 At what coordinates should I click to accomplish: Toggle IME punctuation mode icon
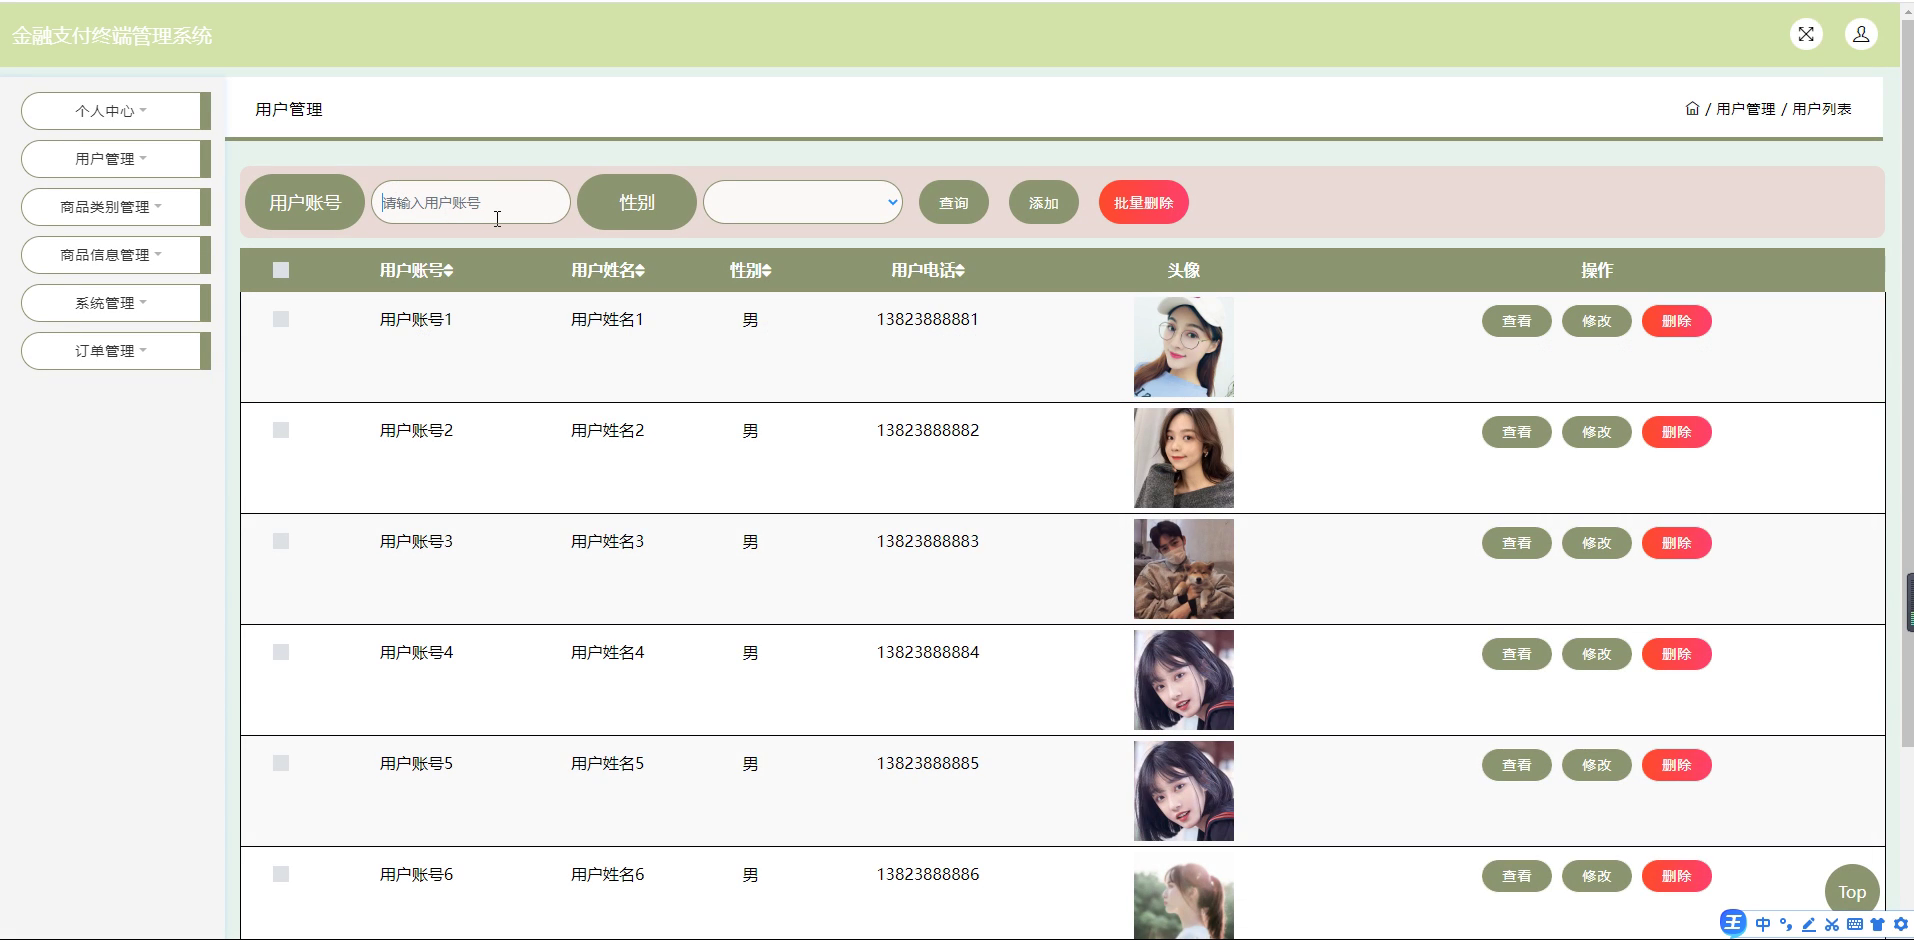[x=1786, y=924]
